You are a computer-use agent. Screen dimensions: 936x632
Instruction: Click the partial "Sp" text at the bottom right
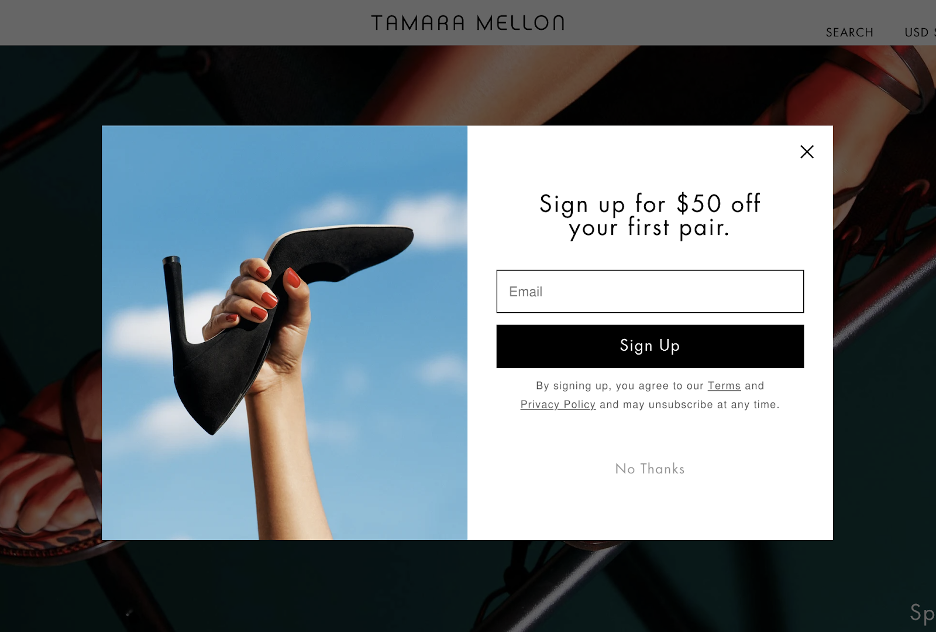click(x=922, y=612)
